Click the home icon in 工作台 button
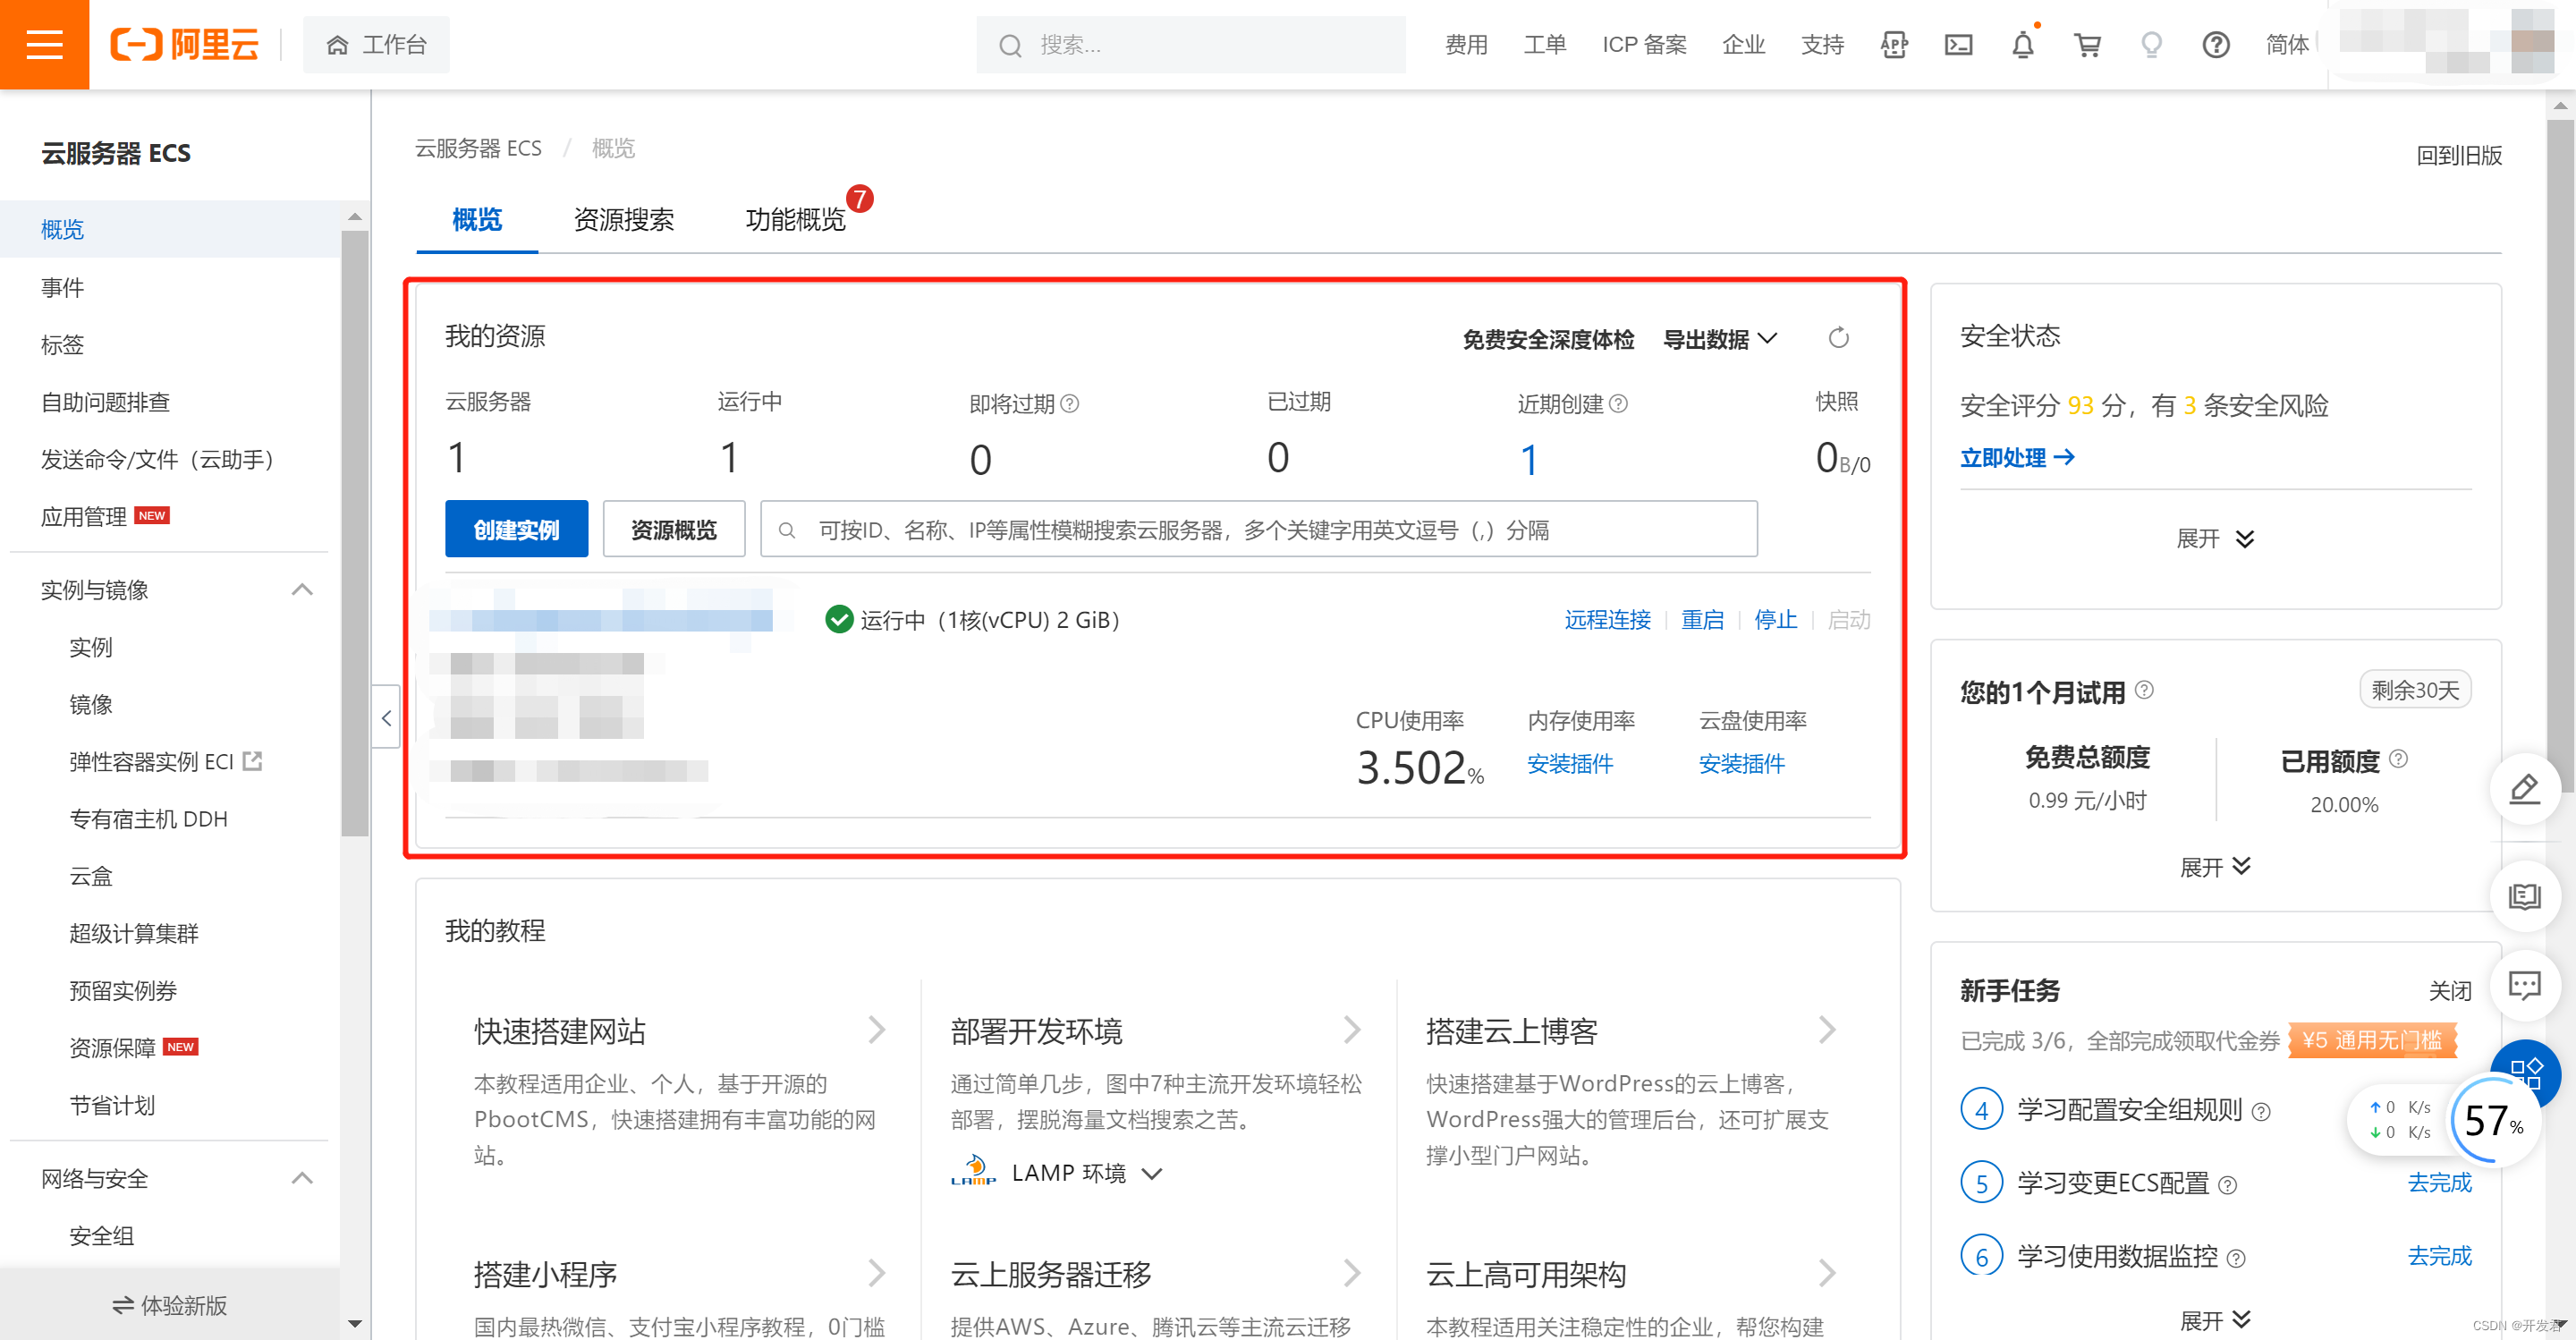This screenshot has height=1340, width=2576. point(337,45)
